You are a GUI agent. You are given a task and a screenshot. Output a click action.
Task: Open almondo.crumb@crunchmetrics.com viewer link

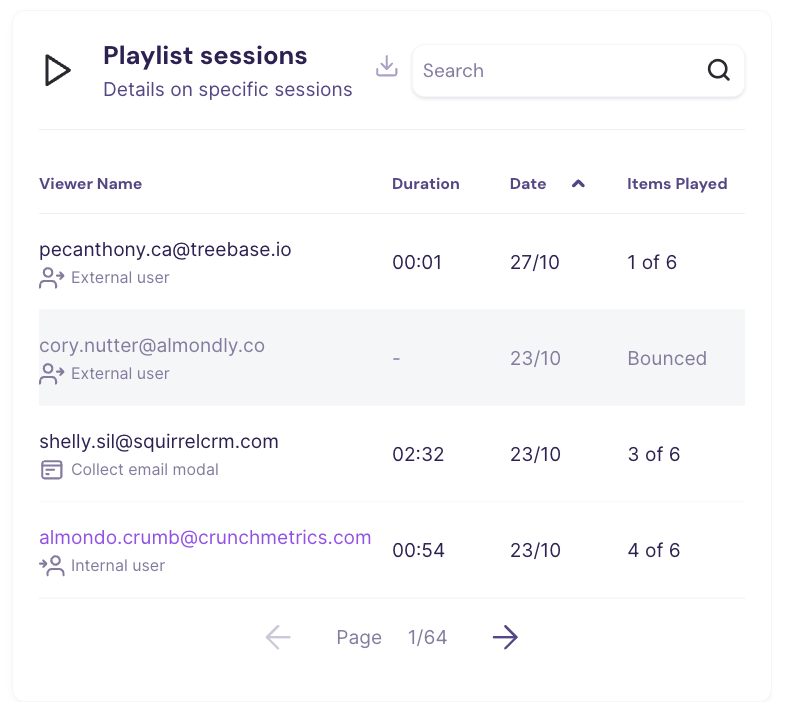(205, 537)
